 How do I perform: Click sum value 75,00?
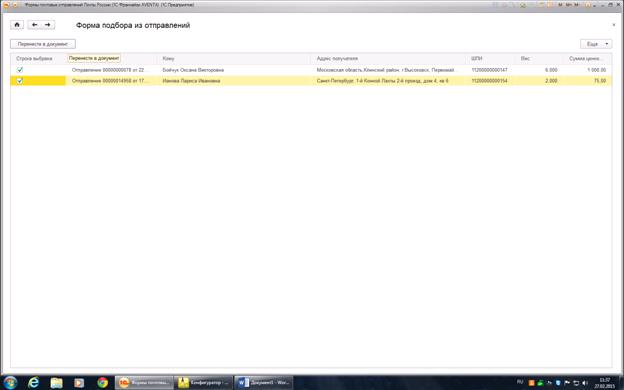pyautogui.click(x=600, y=81)
